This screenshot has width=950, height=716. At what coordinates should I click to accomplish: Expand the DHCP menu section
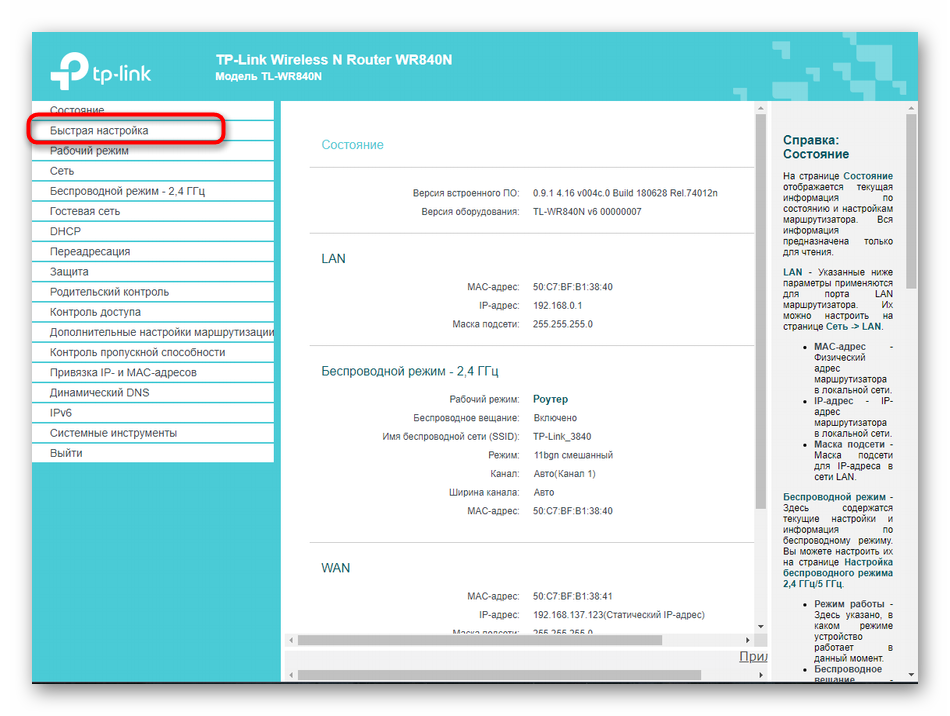65,231
